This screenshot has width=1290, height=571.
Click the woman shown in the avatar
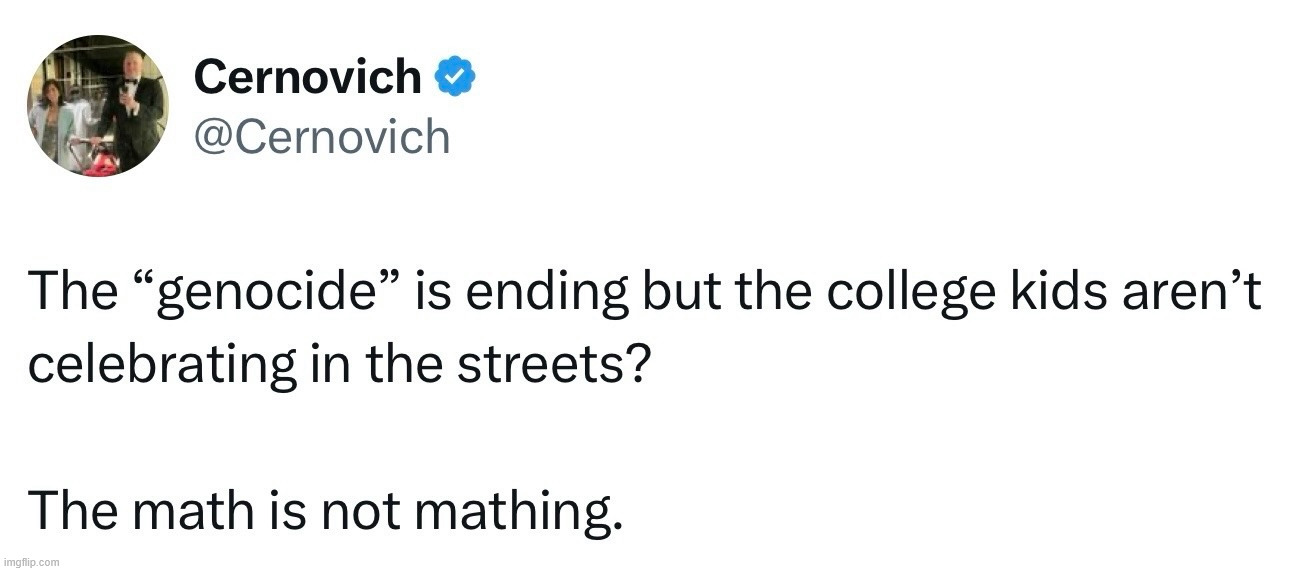click(x=53, y=115)
